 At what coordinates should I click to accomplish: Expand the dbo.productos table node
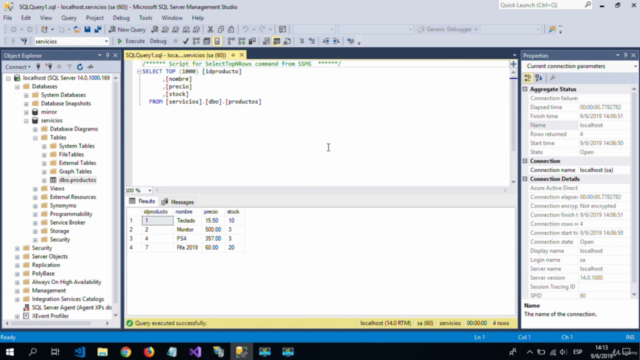pyautogui.click(x=44, y=180)
